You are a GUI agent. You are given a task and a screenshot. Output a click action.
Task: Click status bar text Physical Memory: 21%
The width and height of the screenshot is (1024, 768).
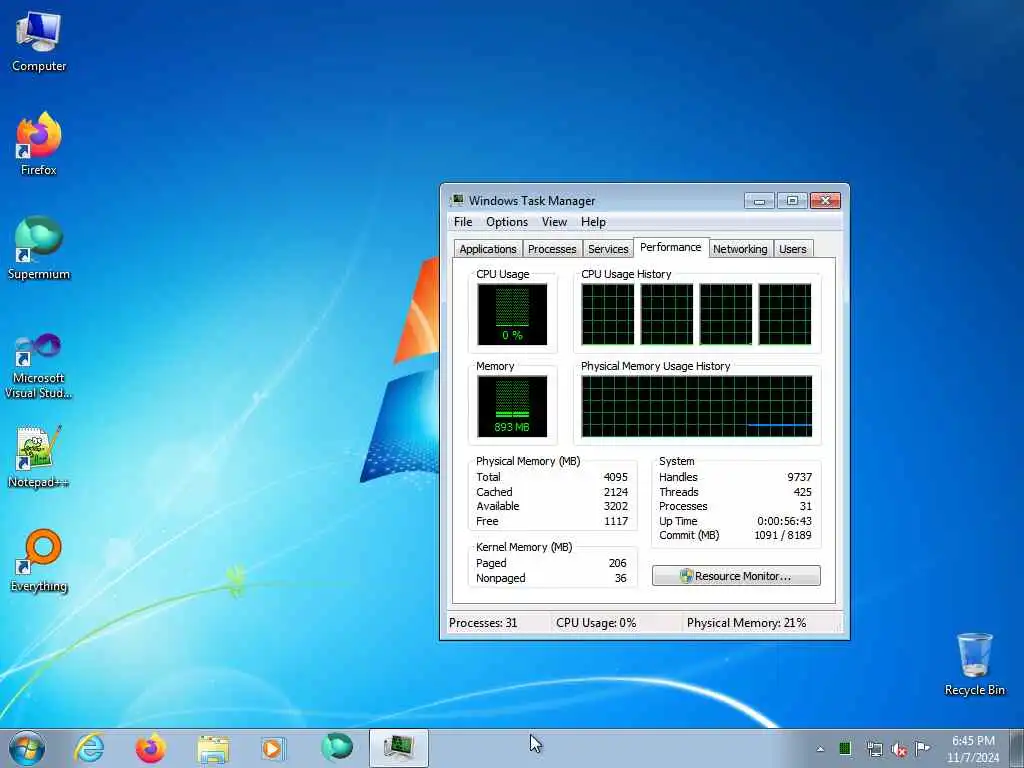pyautogui.click(x=746, y=623)
